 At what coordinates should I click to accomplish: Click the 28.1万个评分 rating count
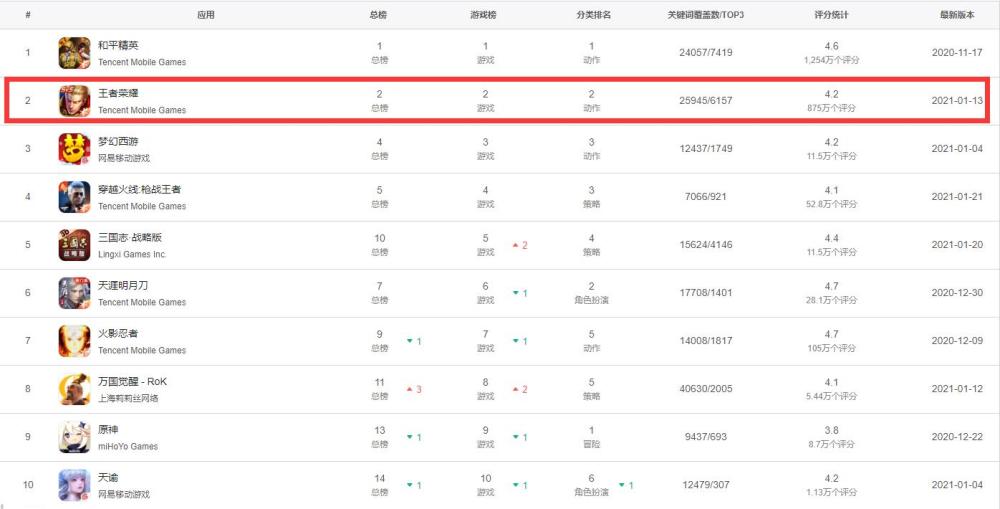pyautogui.click(x=831, y=300)
